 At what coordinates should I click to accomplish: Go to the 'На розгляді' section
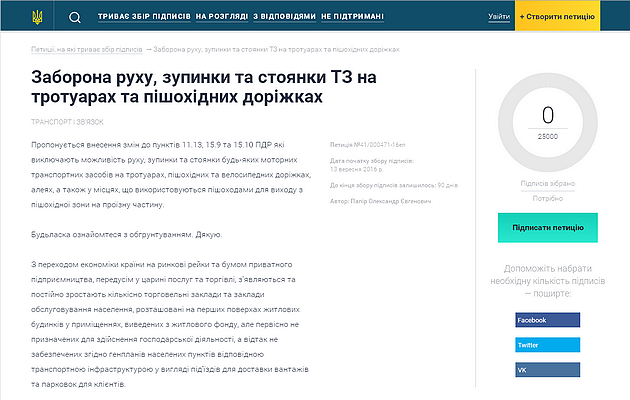[x=222, y=16]
